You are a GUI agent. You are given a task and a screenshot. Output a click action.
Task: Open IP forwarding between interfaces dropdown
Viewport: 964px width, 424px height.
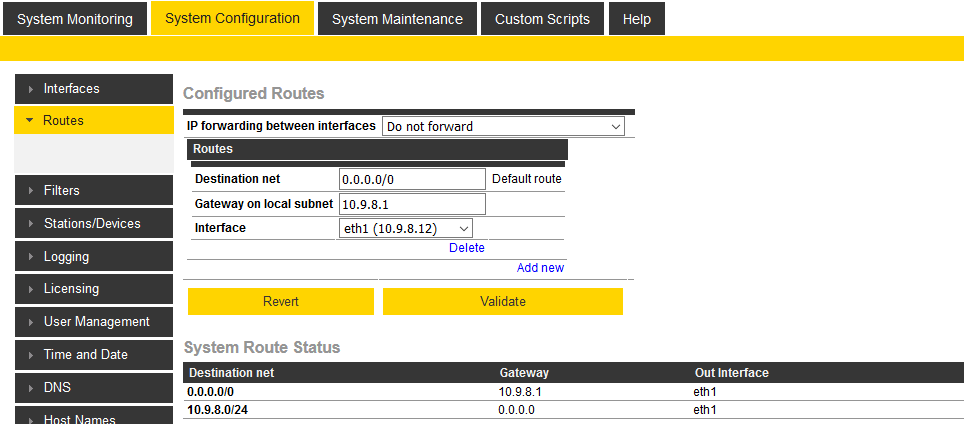tap(503, 127)
